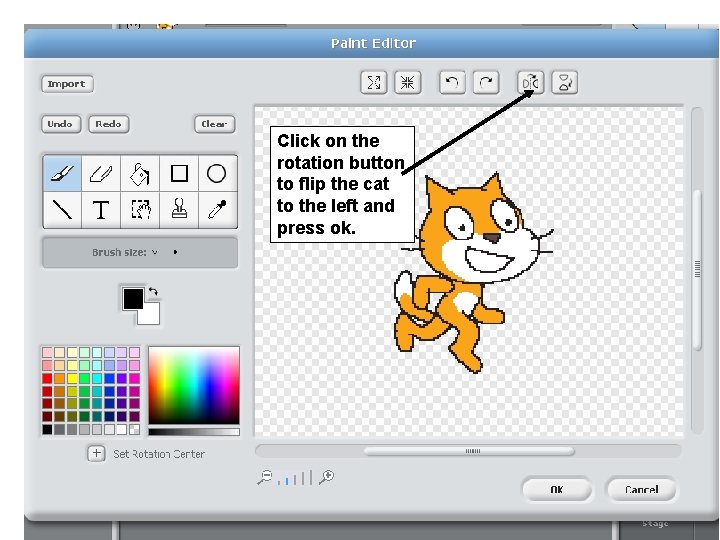The width and height of the screenshot is (720, 540).
Task: Select the Text tool
Action: point(101,210)
